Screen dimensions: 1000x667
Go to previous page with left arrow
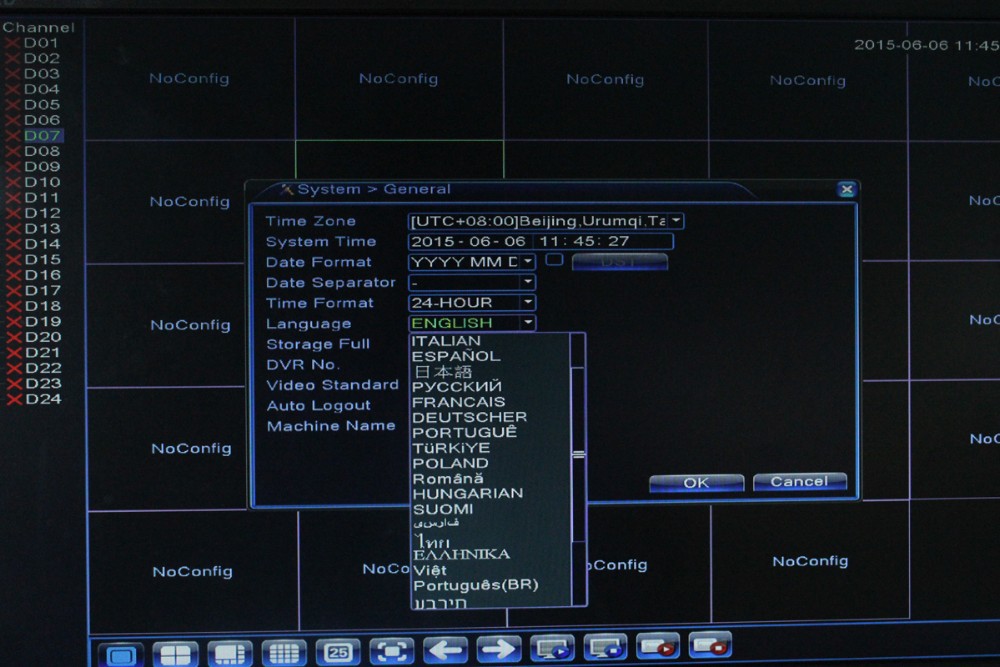click(x=445, y=650)
